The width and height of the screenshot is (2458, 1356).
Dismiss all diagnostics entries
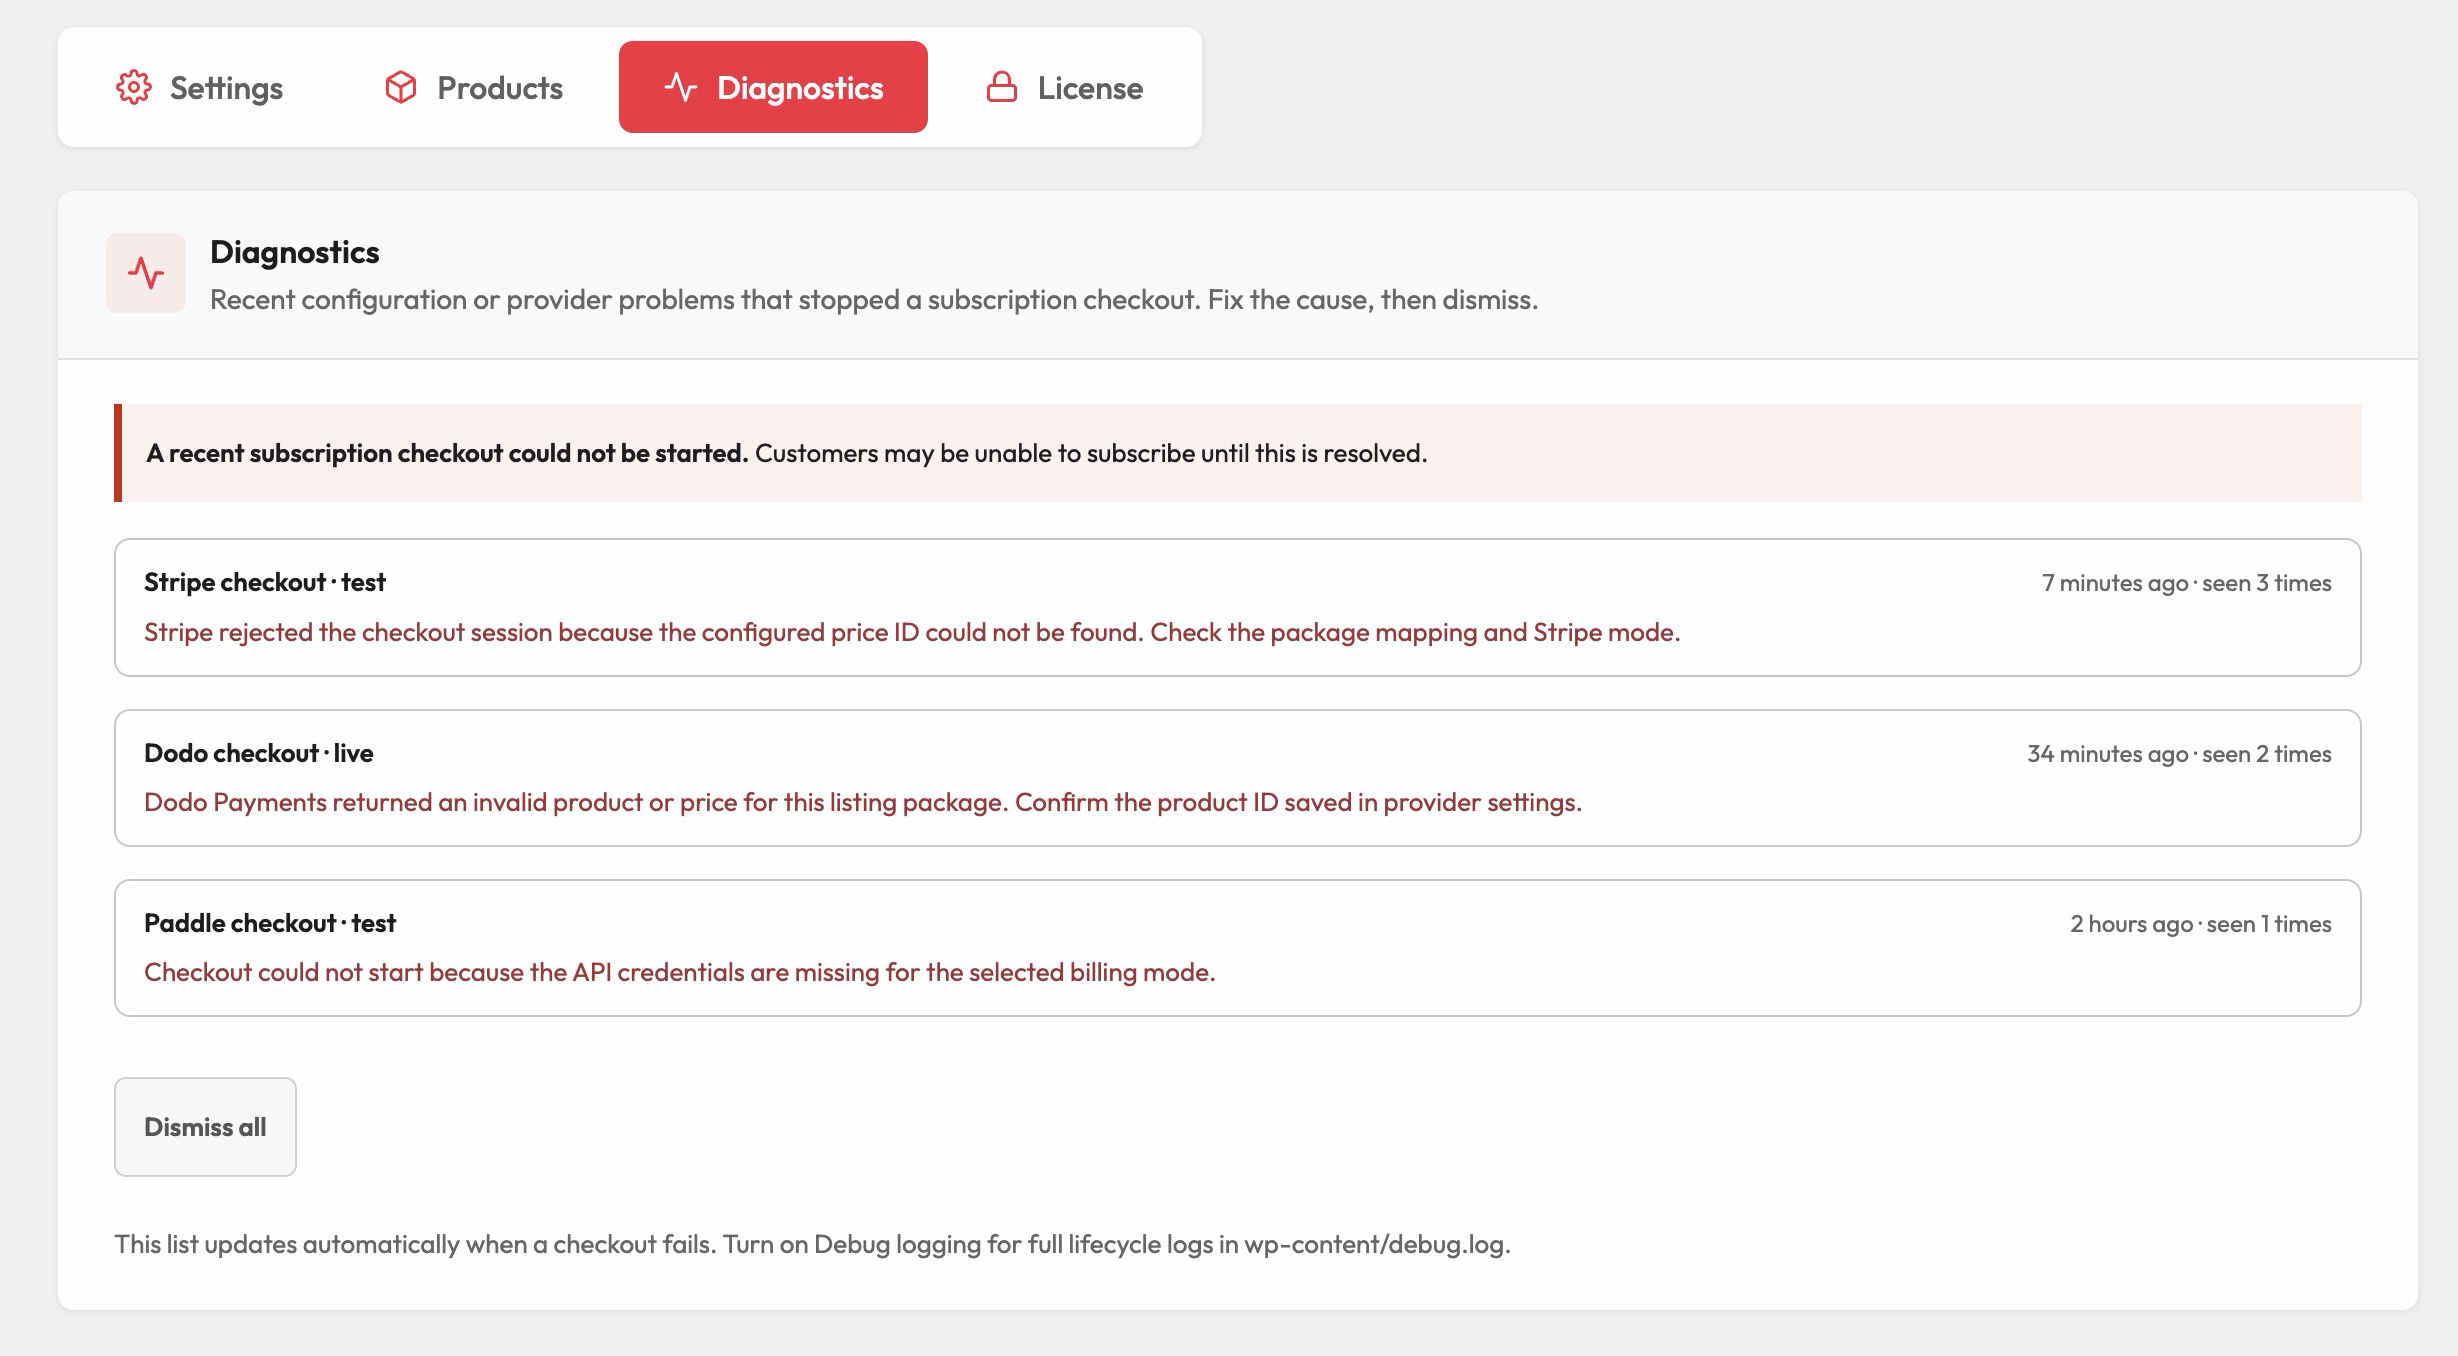[x=205, y=1127]
